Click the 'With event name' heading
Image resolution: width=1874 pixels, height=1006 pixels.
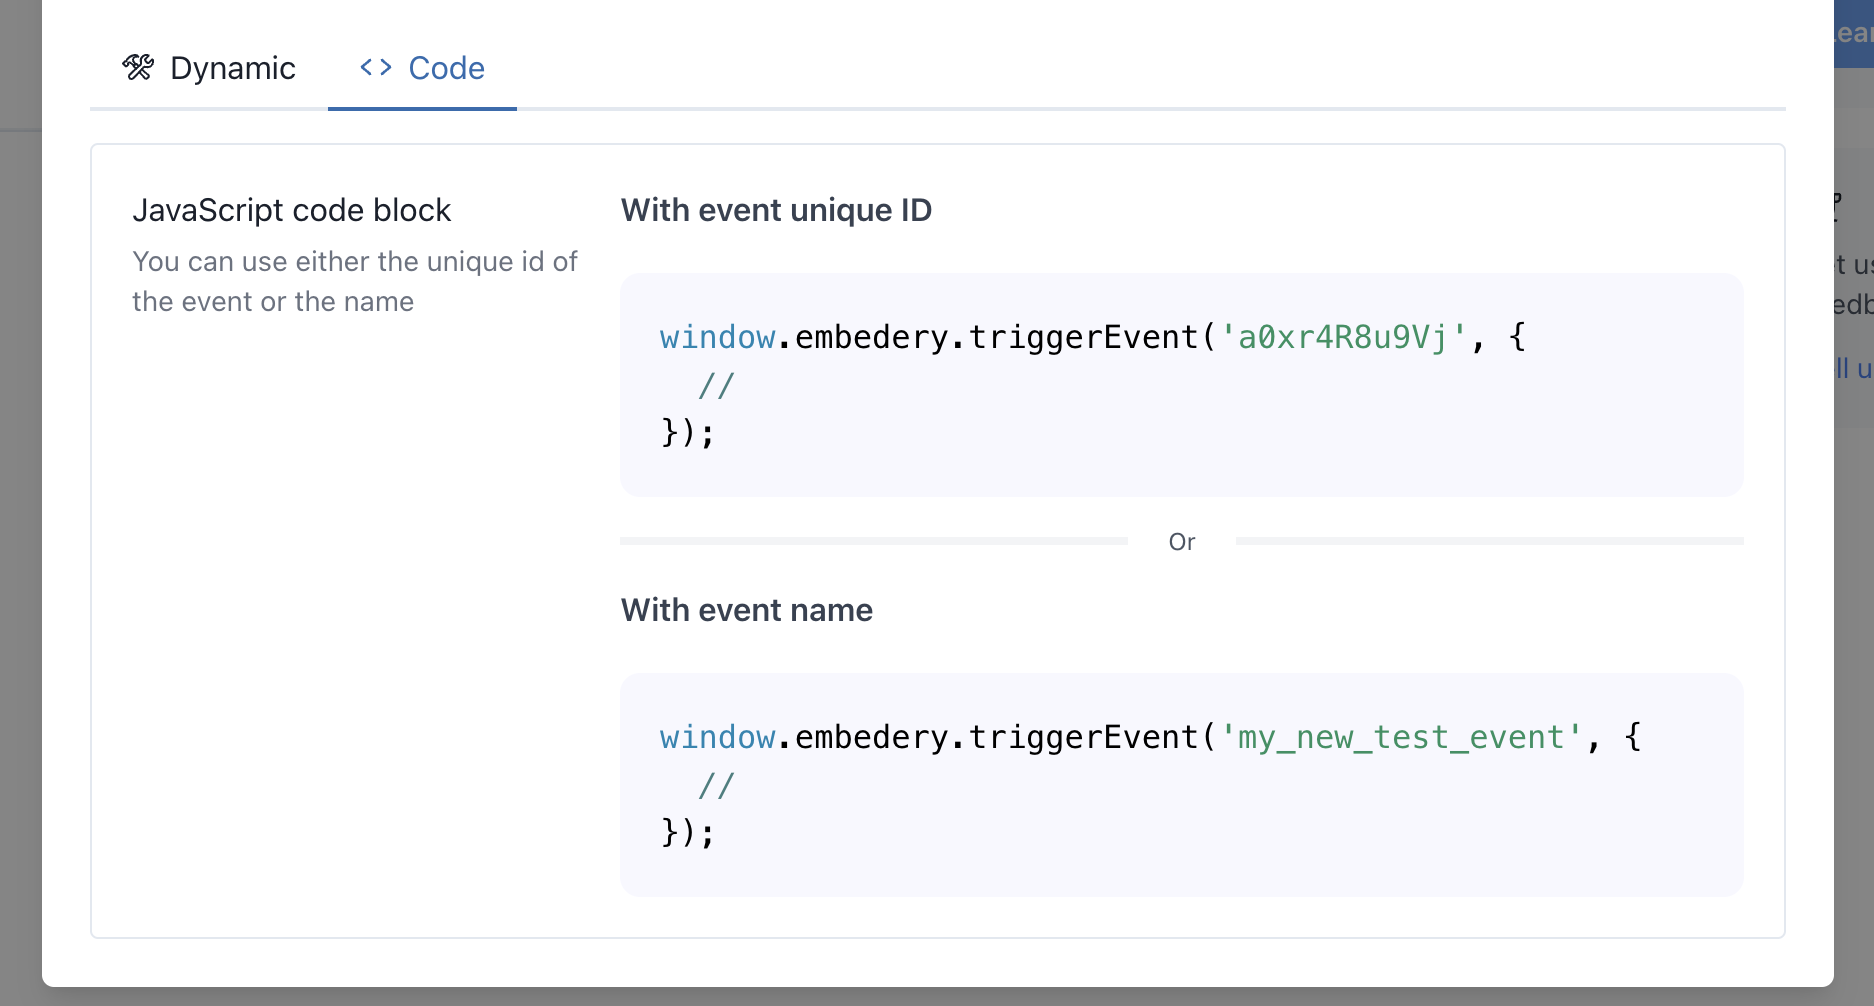pos(746,610)
